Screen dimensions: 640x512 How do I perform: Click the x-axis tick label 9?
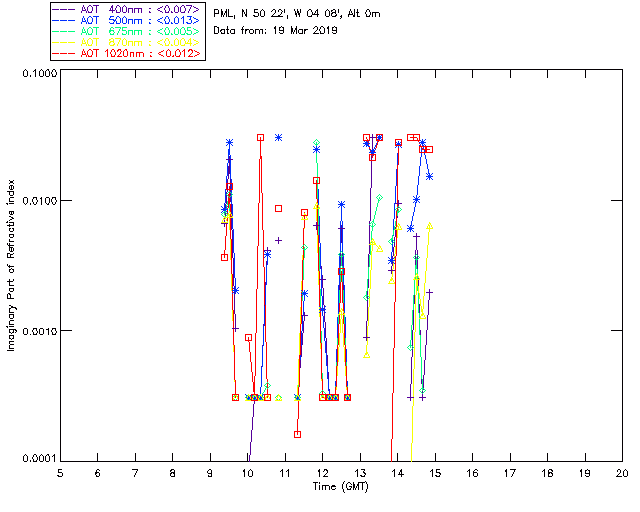210,473
